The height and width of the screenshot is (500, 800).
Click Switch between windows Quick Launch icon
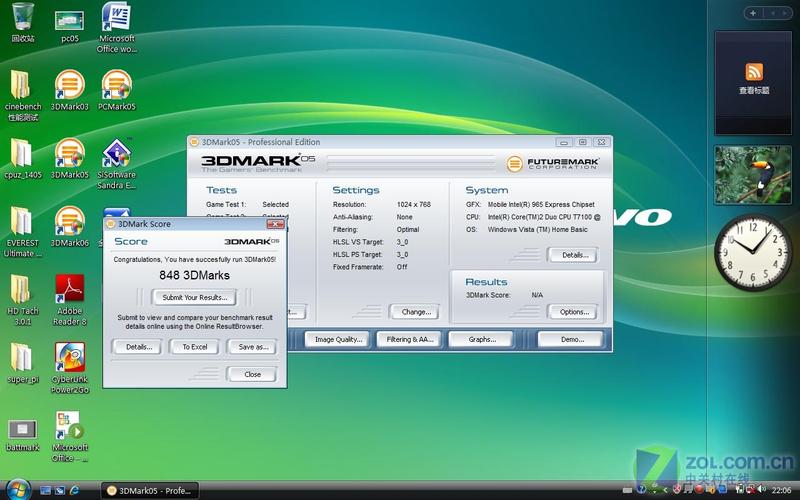60,490
